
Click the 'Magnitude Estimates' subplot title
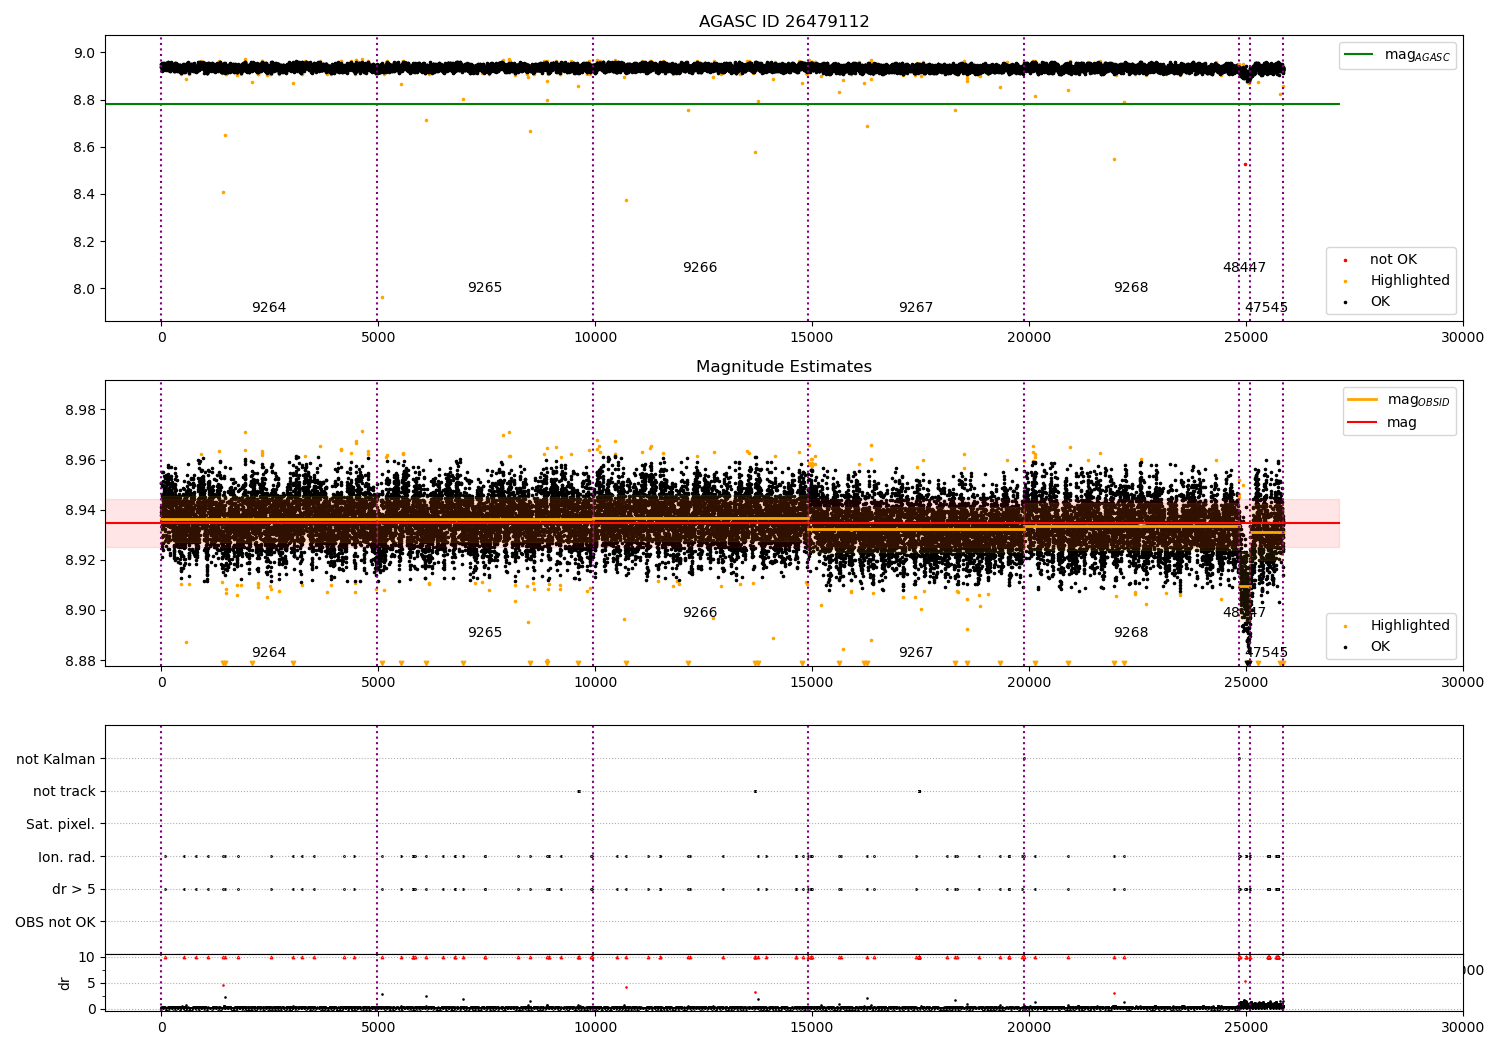pyautogui.click(x=784, y=367)
